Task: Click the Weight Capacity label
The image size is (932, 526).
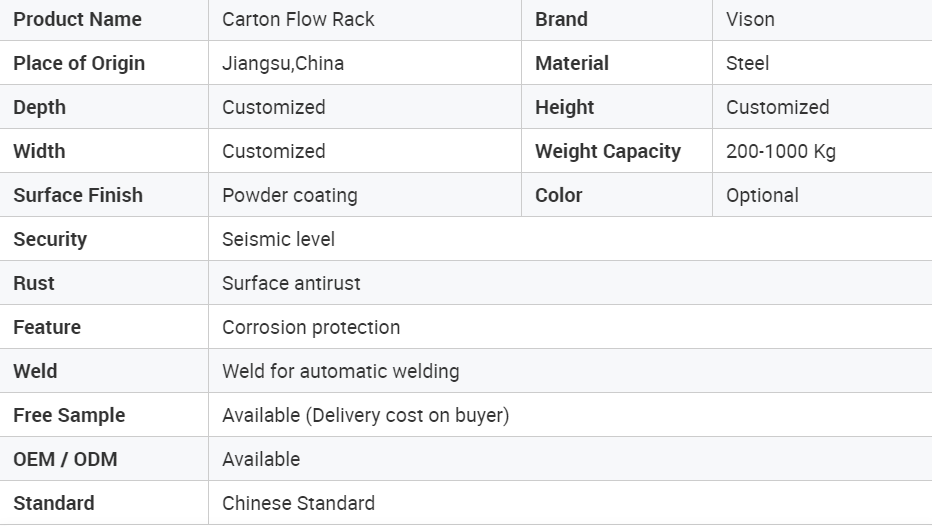Action: pyautogui.click(x=607, y=152)
